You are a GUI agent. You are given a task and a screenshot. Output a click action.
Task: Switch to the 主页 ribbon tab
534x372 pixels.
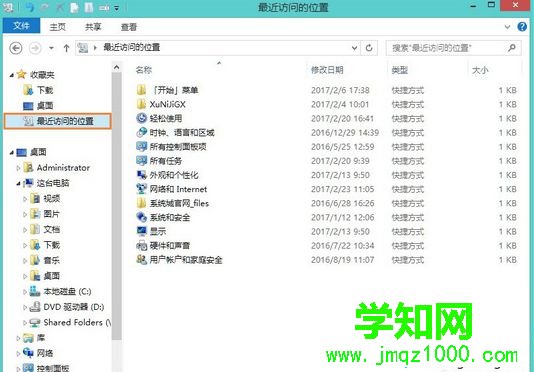(58, 27)
